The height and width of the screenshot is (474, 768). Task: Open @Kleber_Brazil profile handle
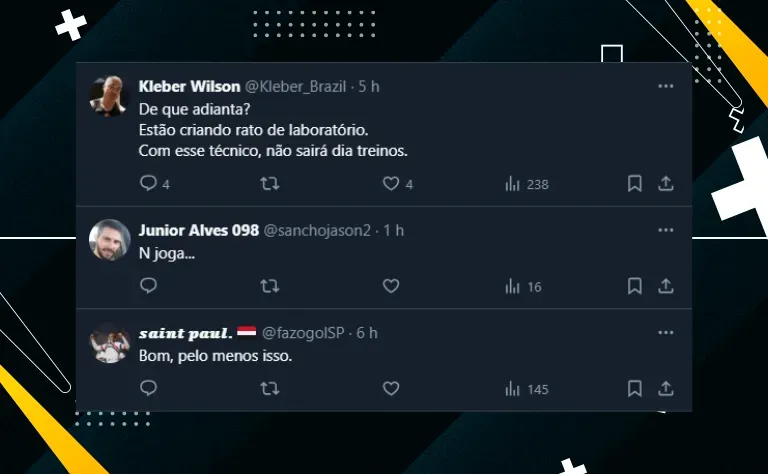click(295, 87)
